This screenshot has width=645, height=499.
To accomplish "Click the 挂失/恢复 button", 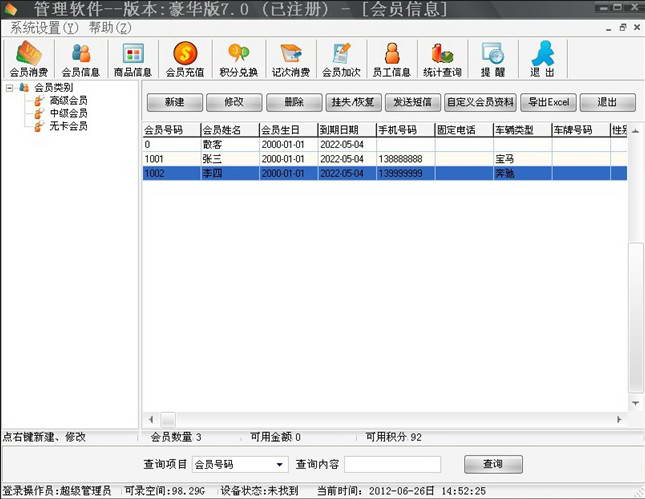I will click(x=353, y=102).
